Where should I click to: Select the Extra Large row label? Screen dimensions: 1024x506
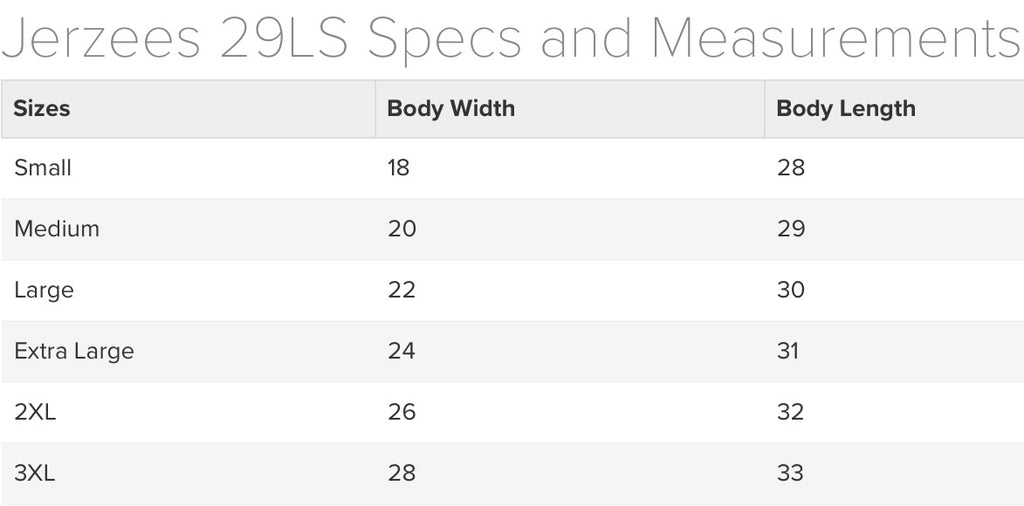tap(74, 351)
